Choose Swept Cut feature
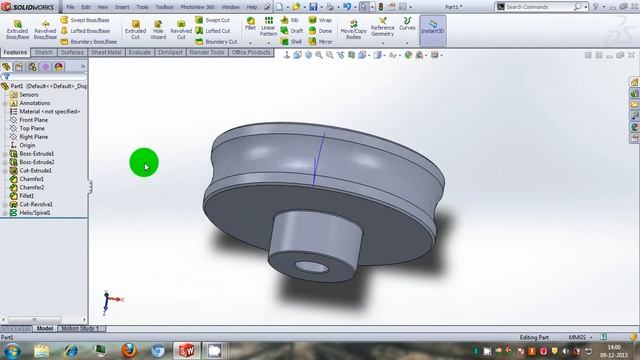The width and height of the screenshot is (640, 360). click(x=213, y=20)
